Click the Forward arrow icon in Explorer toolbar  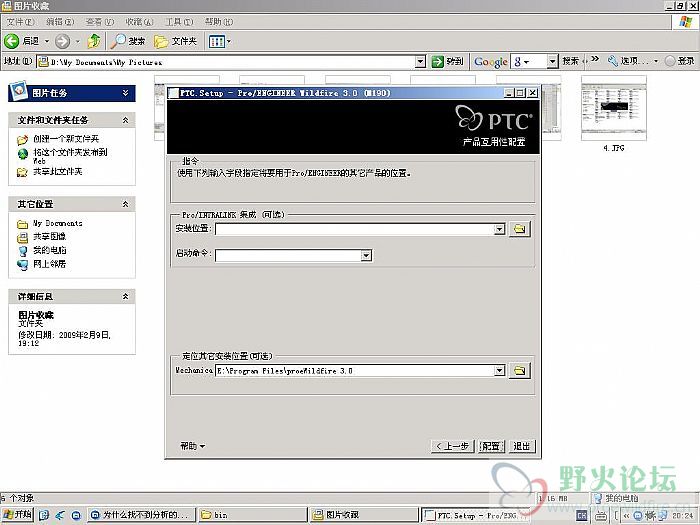pyautogui.click(x=62, y=42)
